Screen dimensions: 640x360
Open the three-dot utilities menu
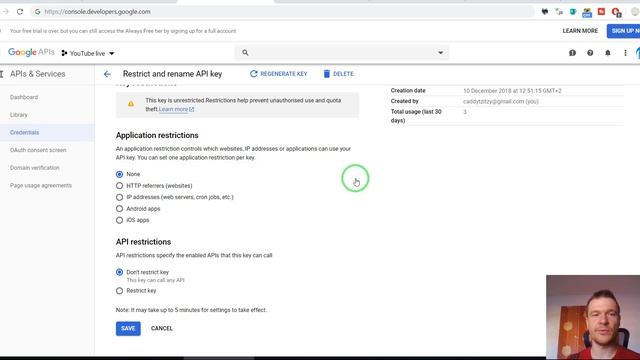[625, 53]
